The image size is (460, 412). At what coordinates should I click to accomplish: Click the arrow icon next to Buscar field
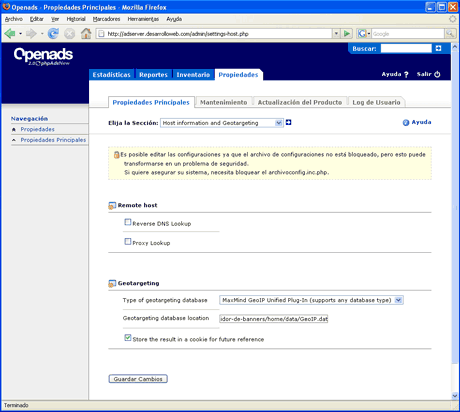click(438, 48)
